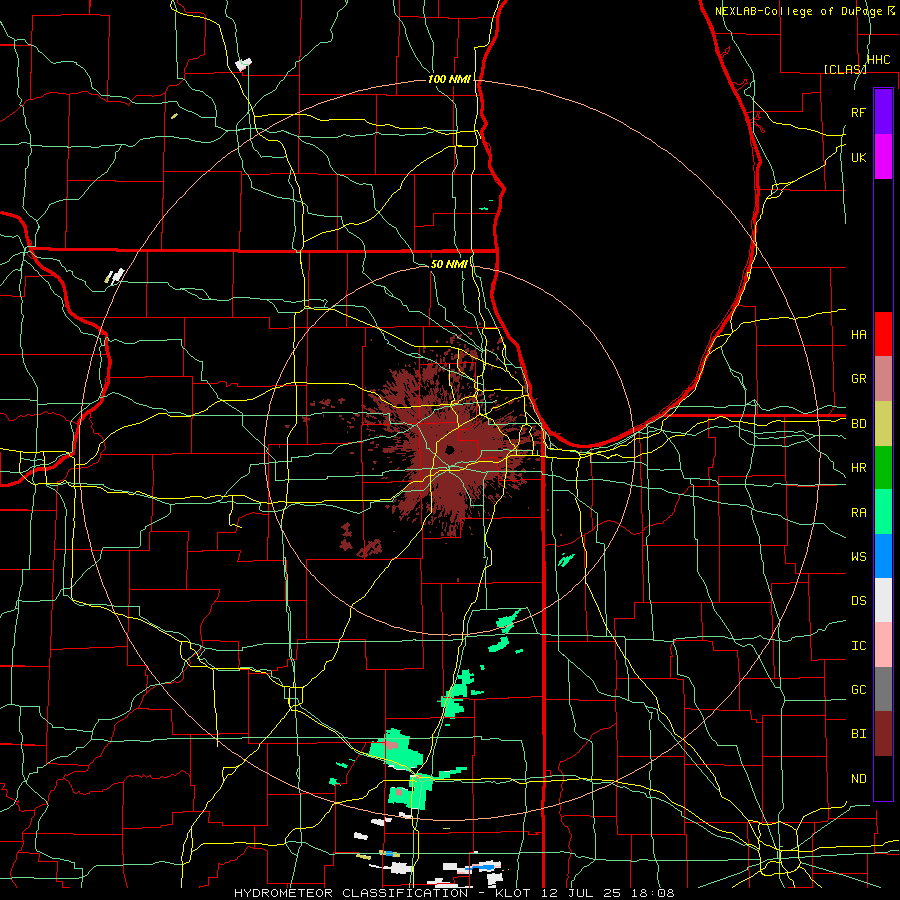Image resolution: width=900 pixels, height=900 pixels.
Task: Click the HA legend label
Action: click(859, 335)
